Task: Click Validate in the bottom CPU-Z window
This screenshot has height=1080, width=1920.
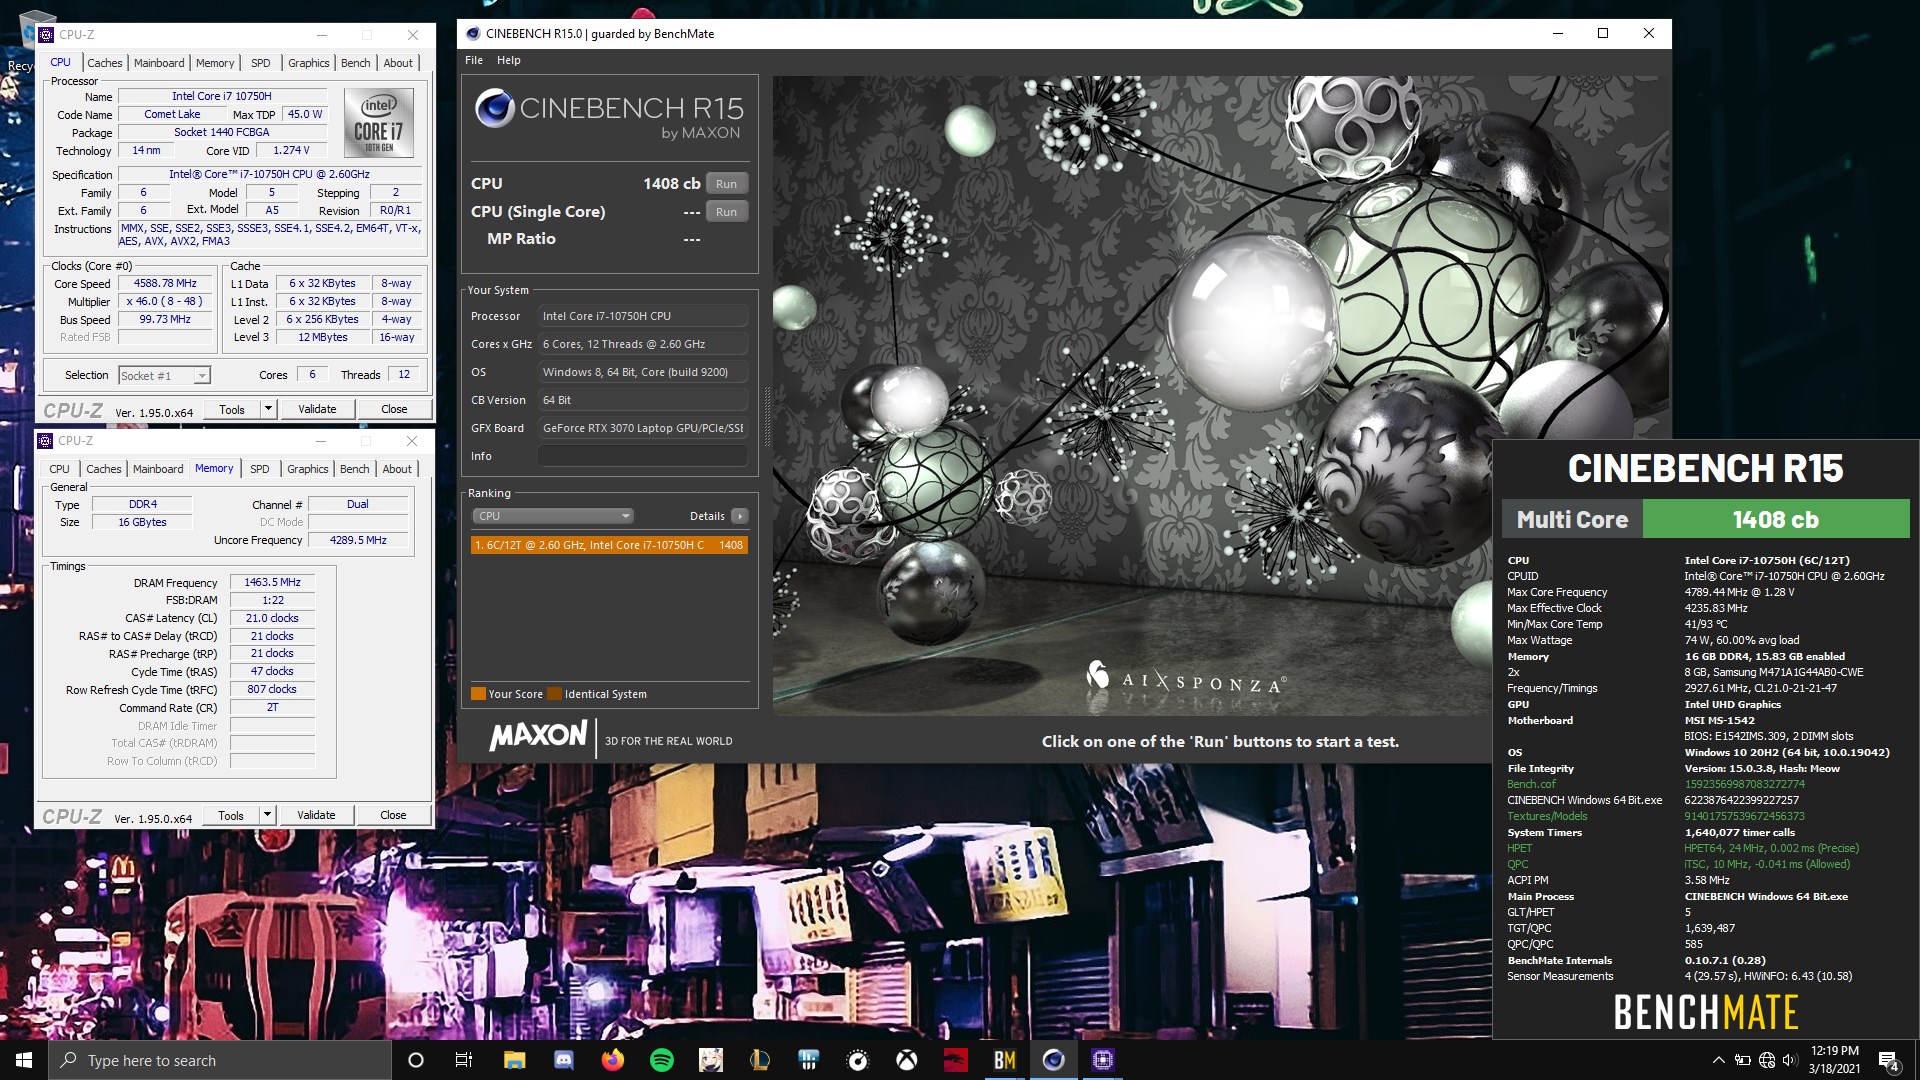Action: pyautogui.click(x=316, y=815)
